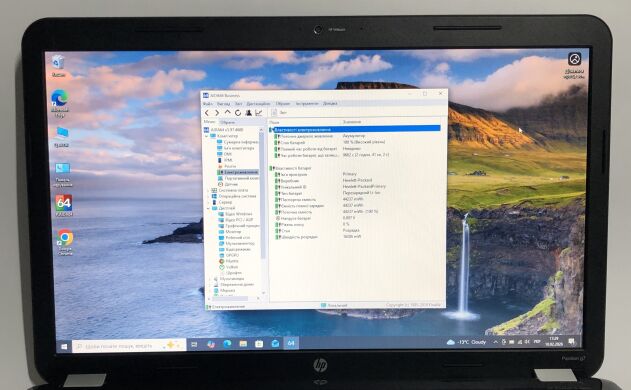631x390 pixels.
Task: Collapse the Комп'ютер tree branch
Action: [207, 136]
